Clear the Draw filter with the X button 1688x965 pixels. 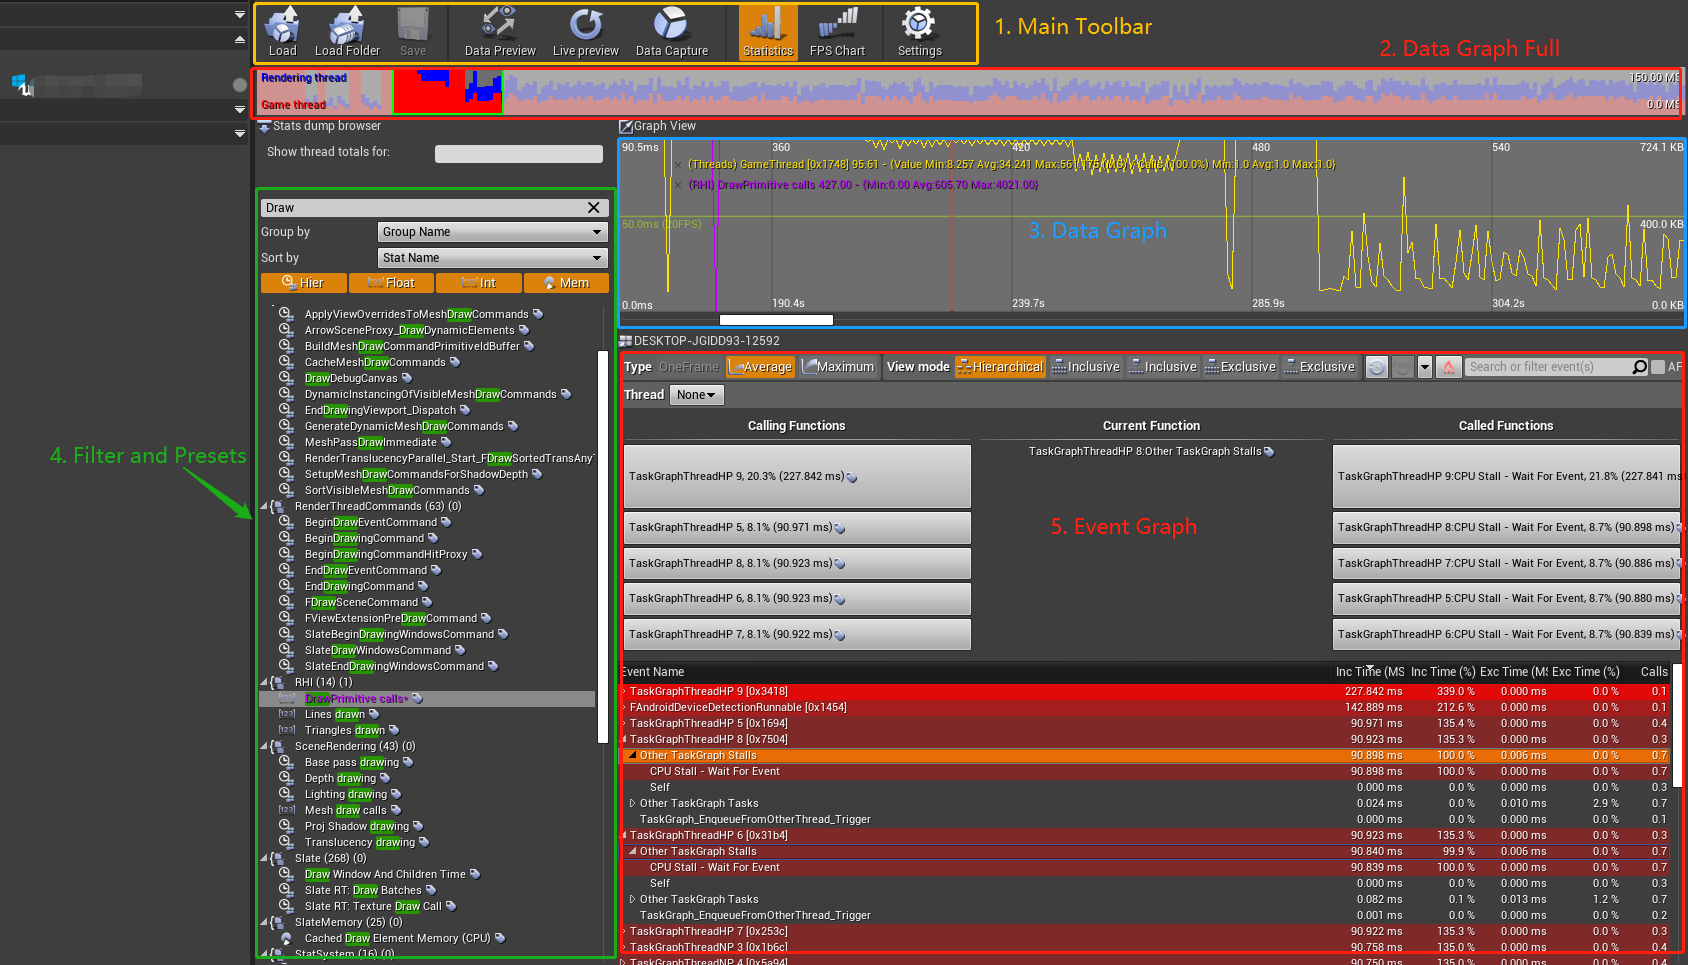point(594,207)
